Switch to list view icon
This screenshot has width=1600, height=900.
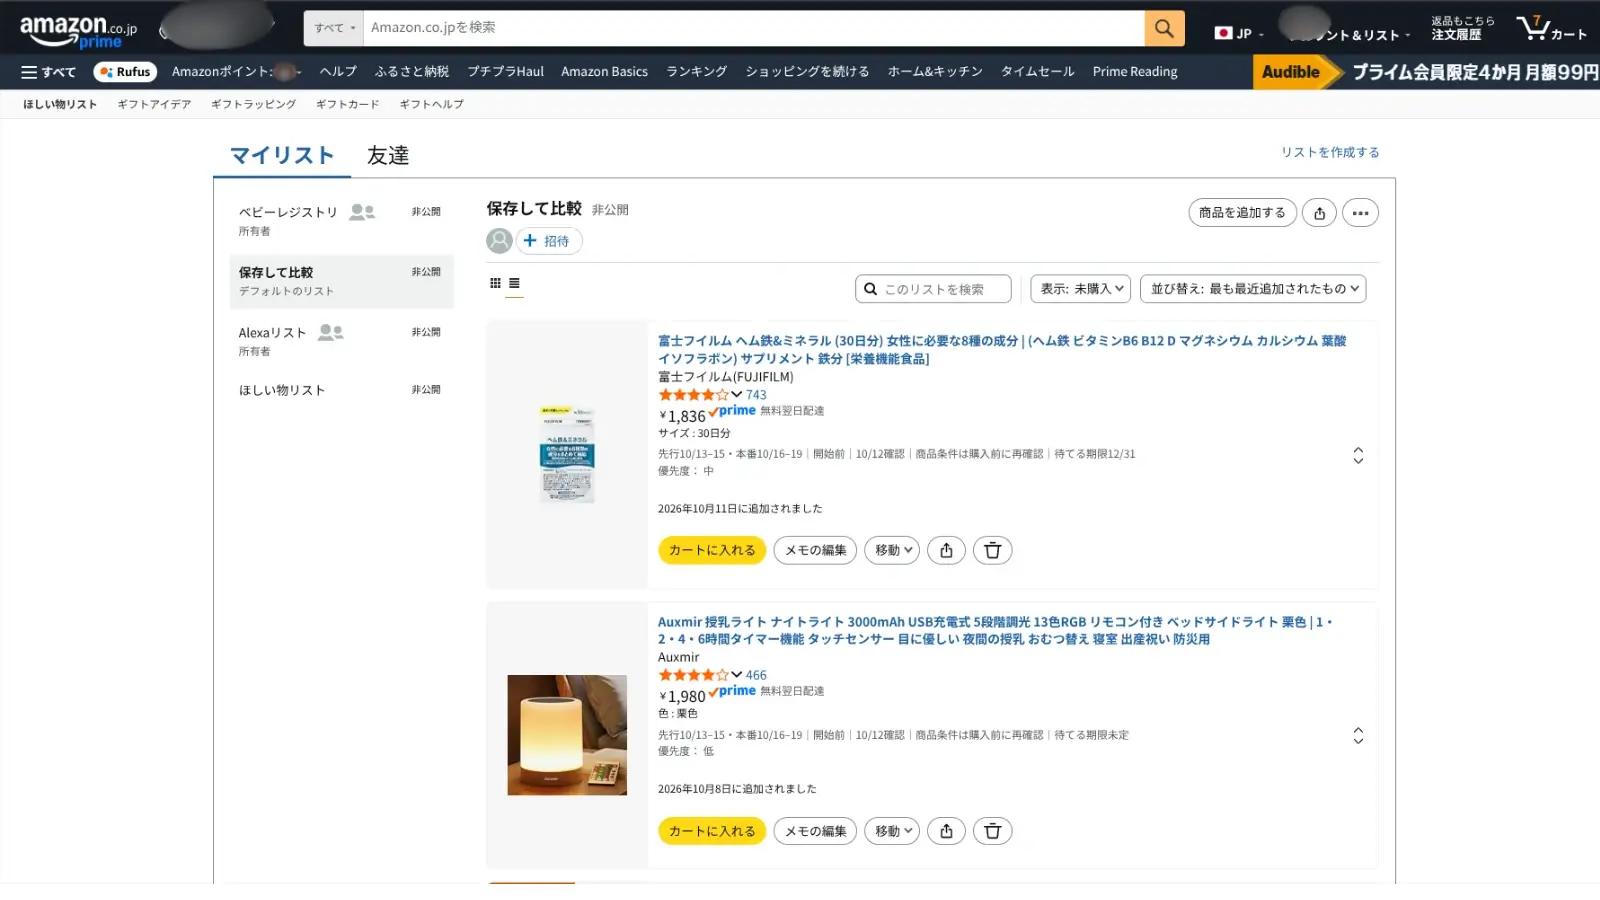(514, 283)
